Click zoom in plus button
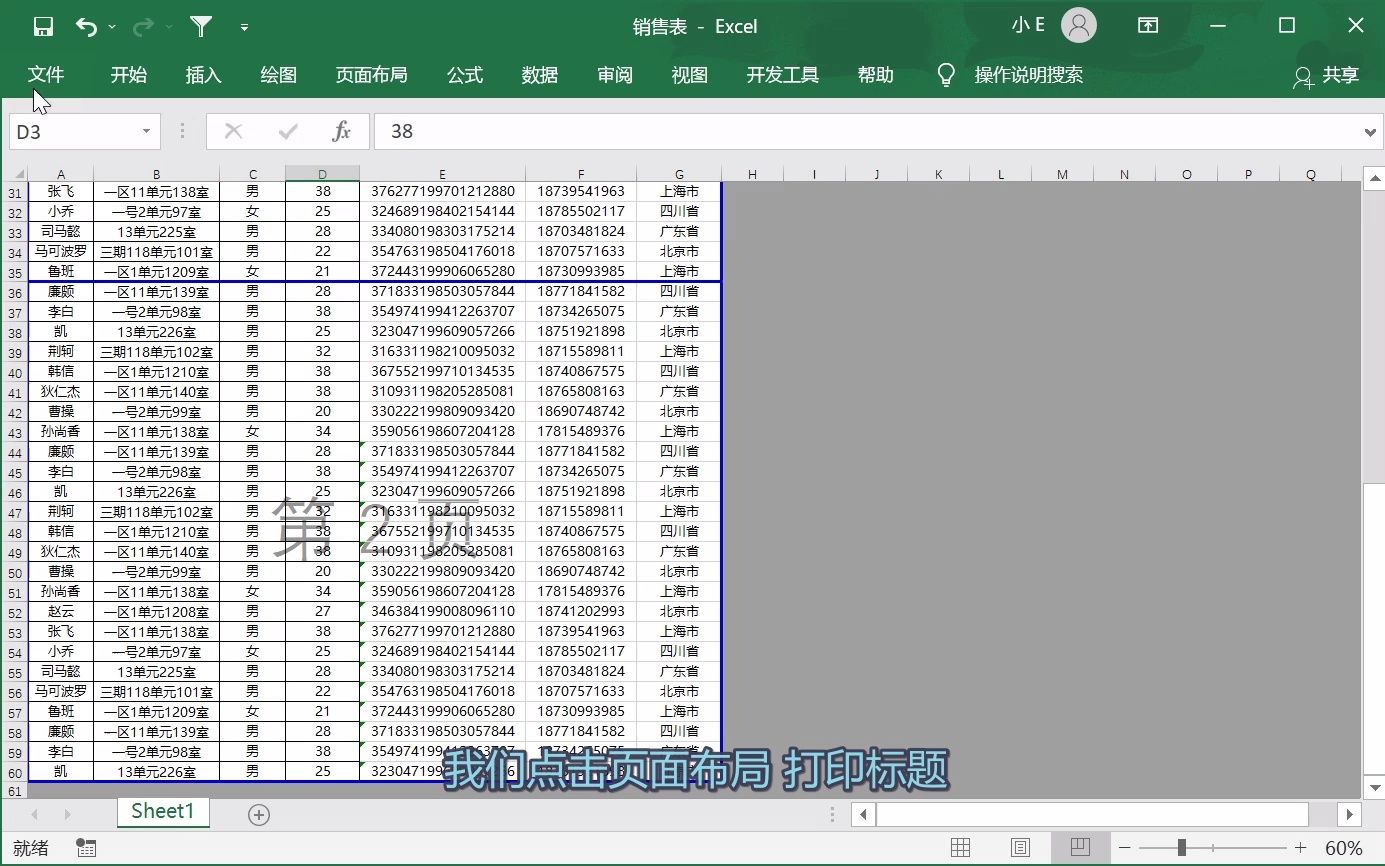 pos(1300,848)
